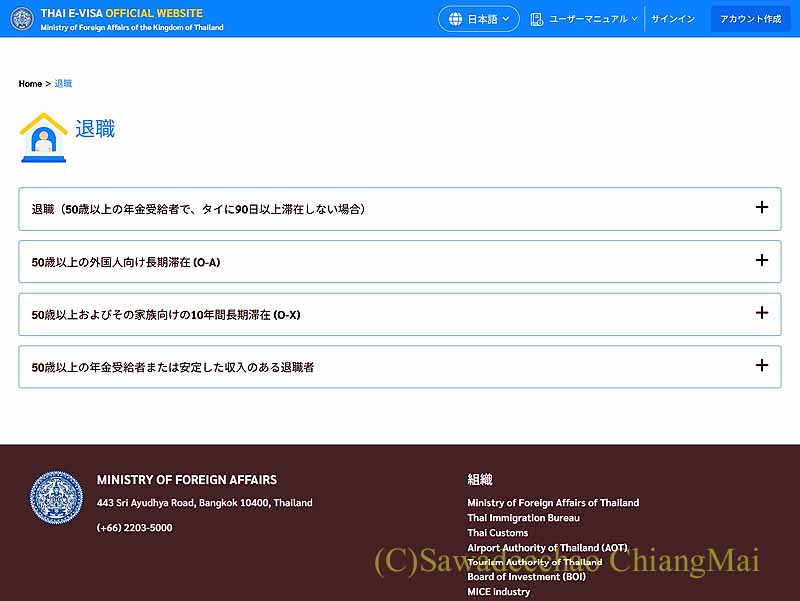
Task: Open Ministry of Foreign Affairs of Thailand link
Action: point(553,503)
